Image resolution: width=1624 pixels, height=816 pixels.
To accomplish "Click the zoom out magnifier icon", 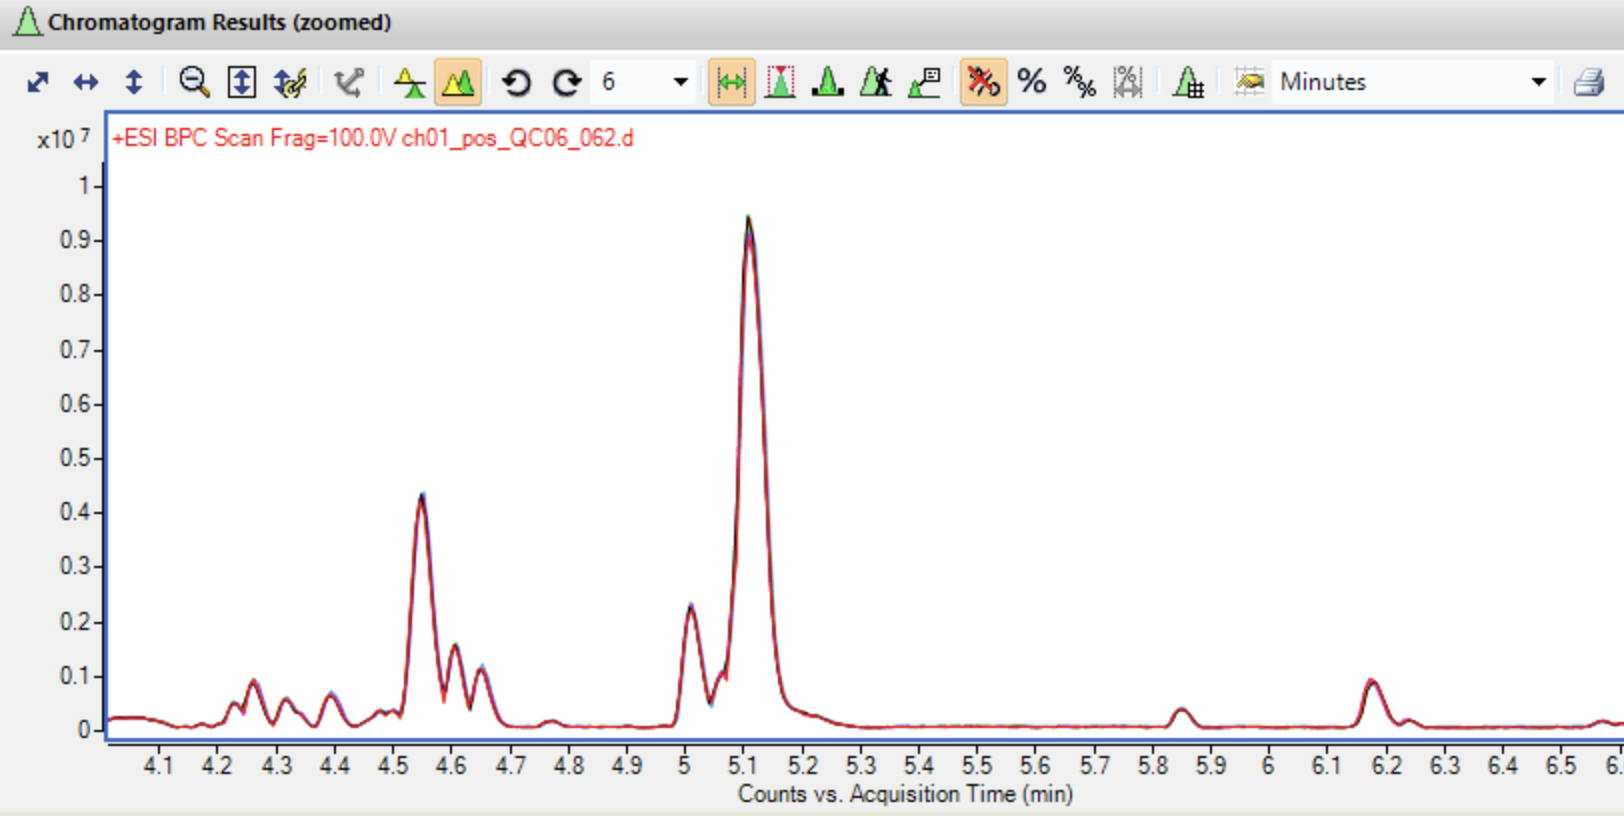I will [x=193, y=82].
